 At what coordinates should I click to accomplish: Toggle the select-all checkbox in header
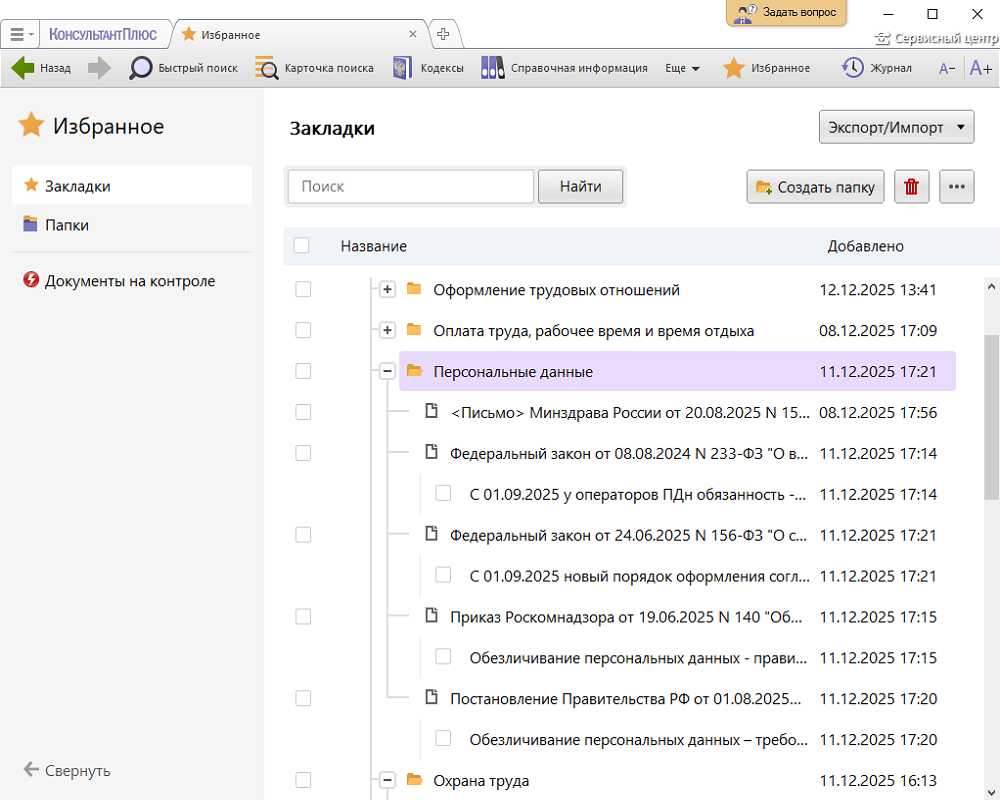(x=302, y=246)
